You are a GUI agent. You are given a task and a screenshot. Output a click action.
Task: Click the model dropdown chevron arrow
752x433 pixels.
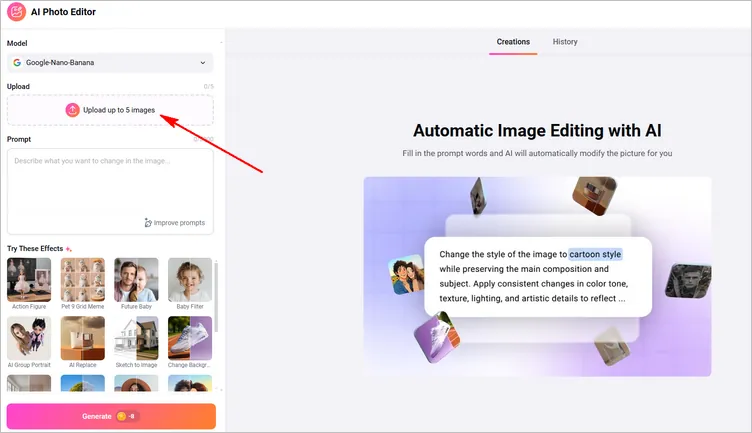point(203,62)
